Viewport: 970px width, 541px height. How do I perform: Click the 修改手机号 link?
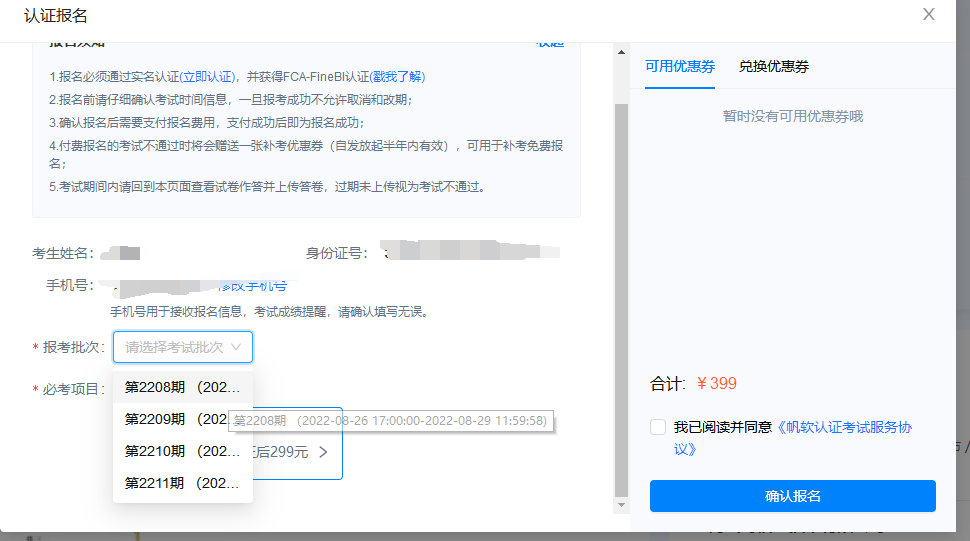point(252,286)
